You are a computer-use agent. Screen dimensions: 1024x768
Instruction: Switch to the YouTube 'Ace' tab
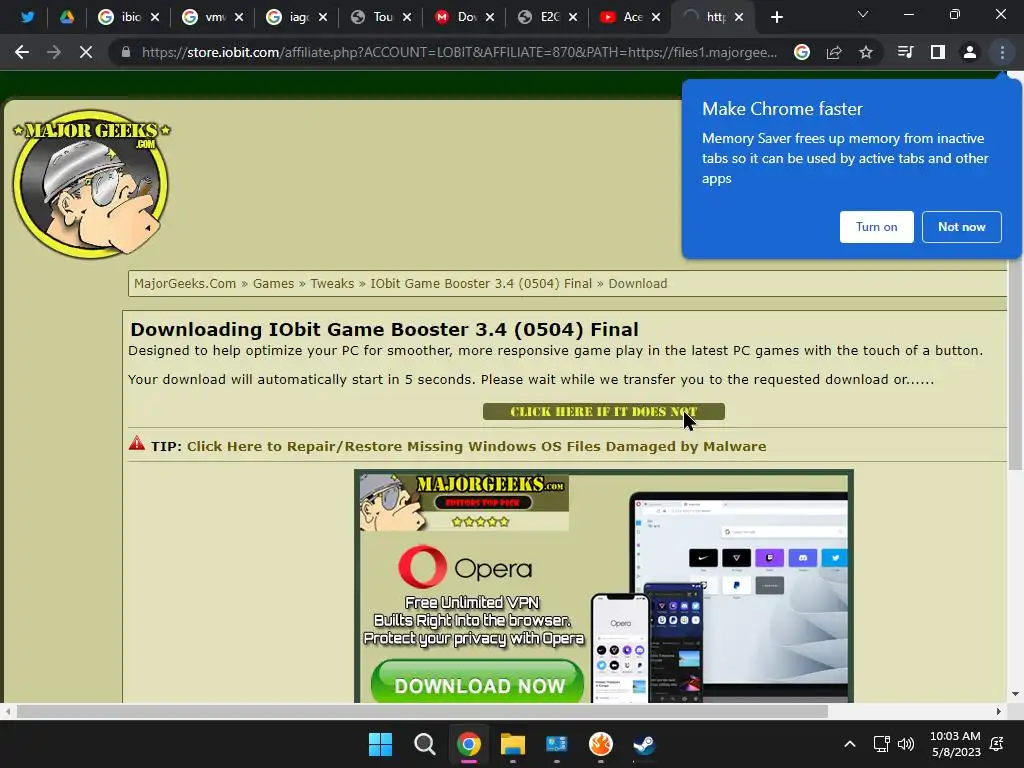coord(631,17)
